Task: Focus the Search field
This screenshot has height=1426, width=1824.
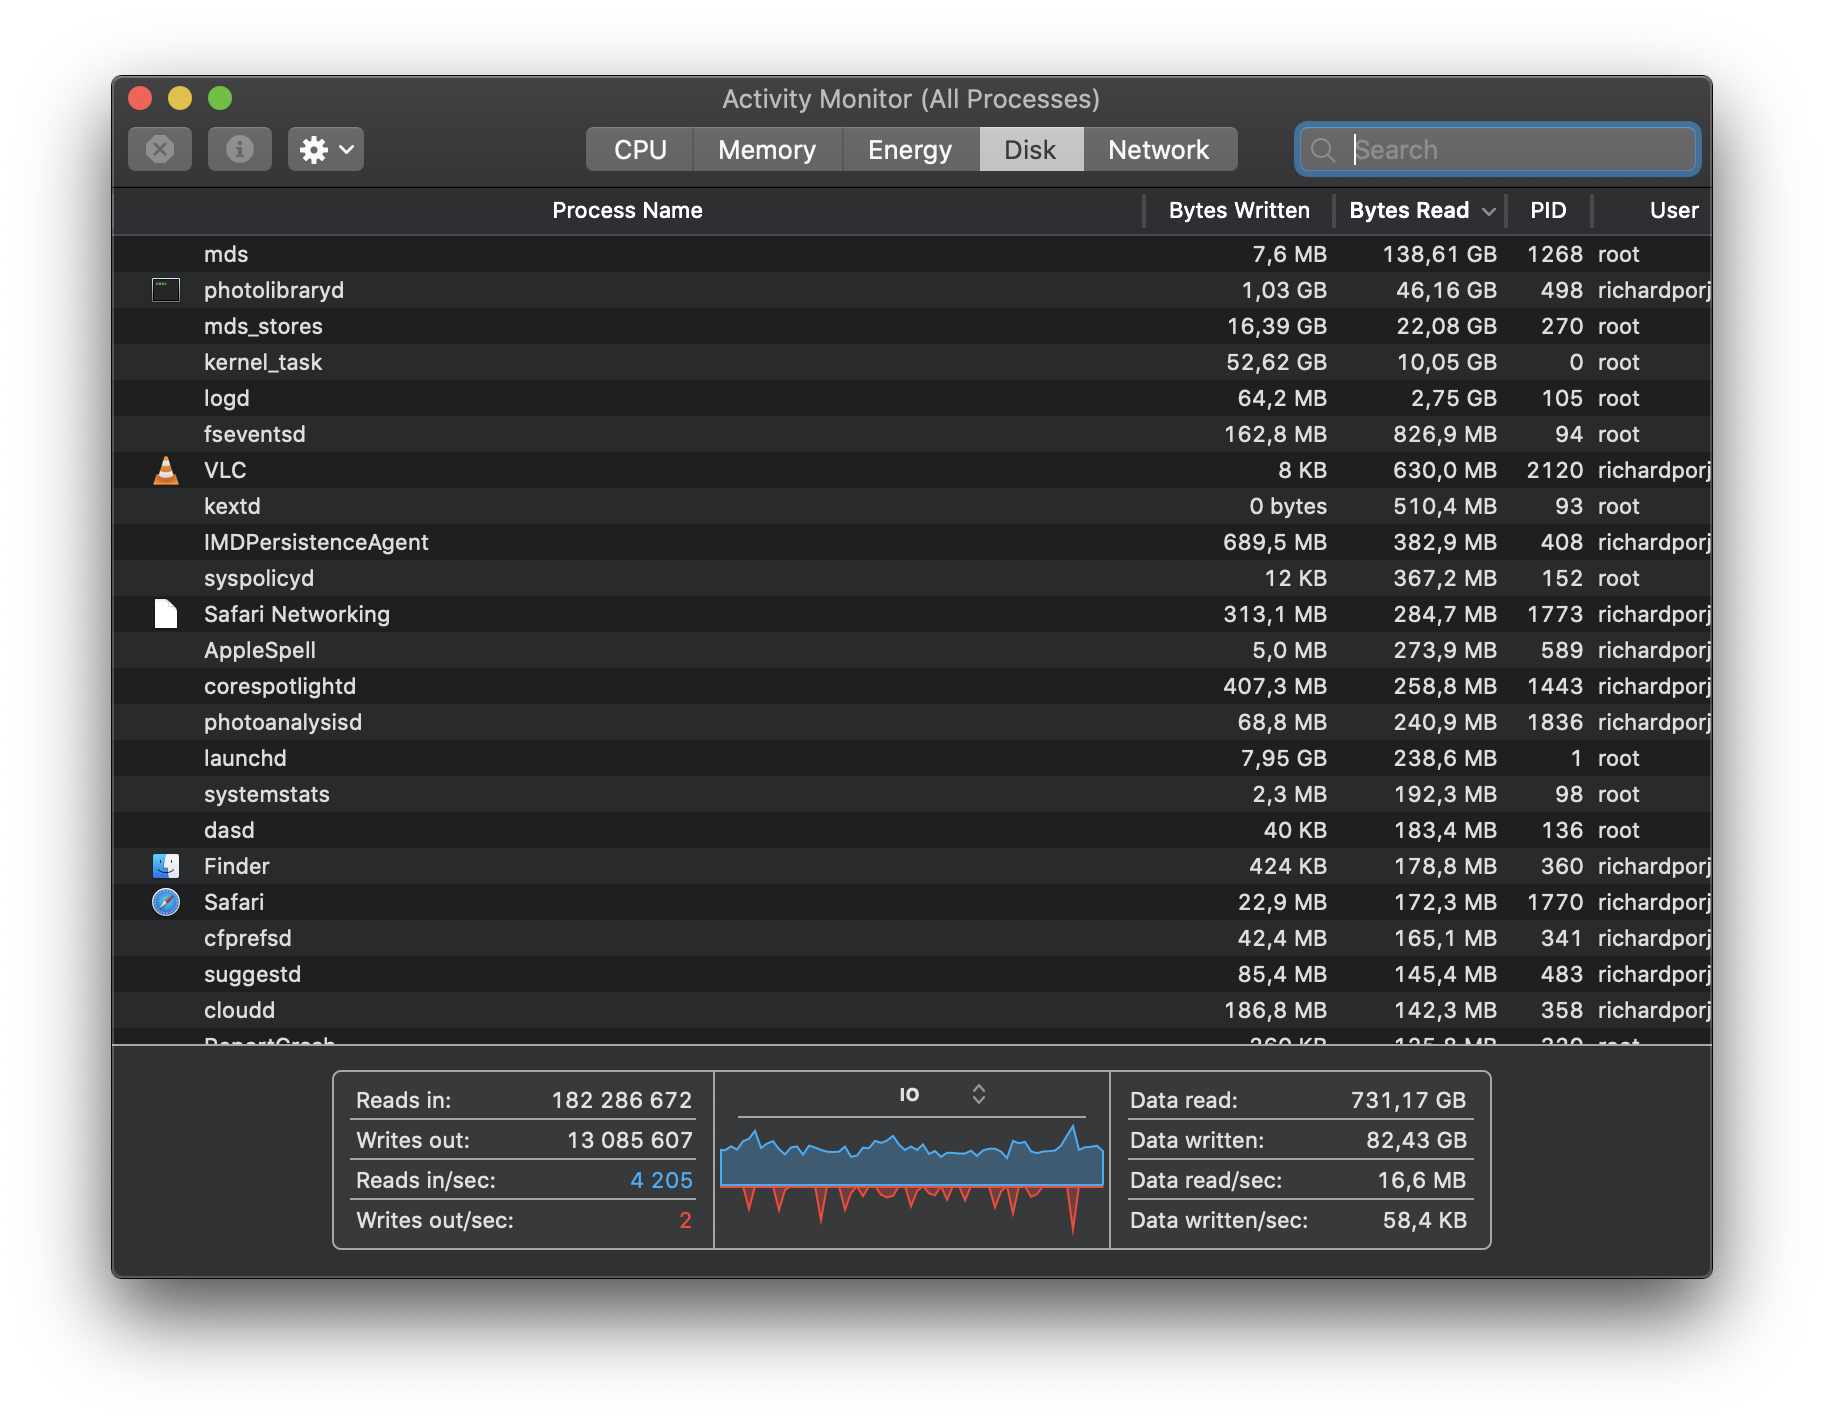Action: (x=1497, y=150)
